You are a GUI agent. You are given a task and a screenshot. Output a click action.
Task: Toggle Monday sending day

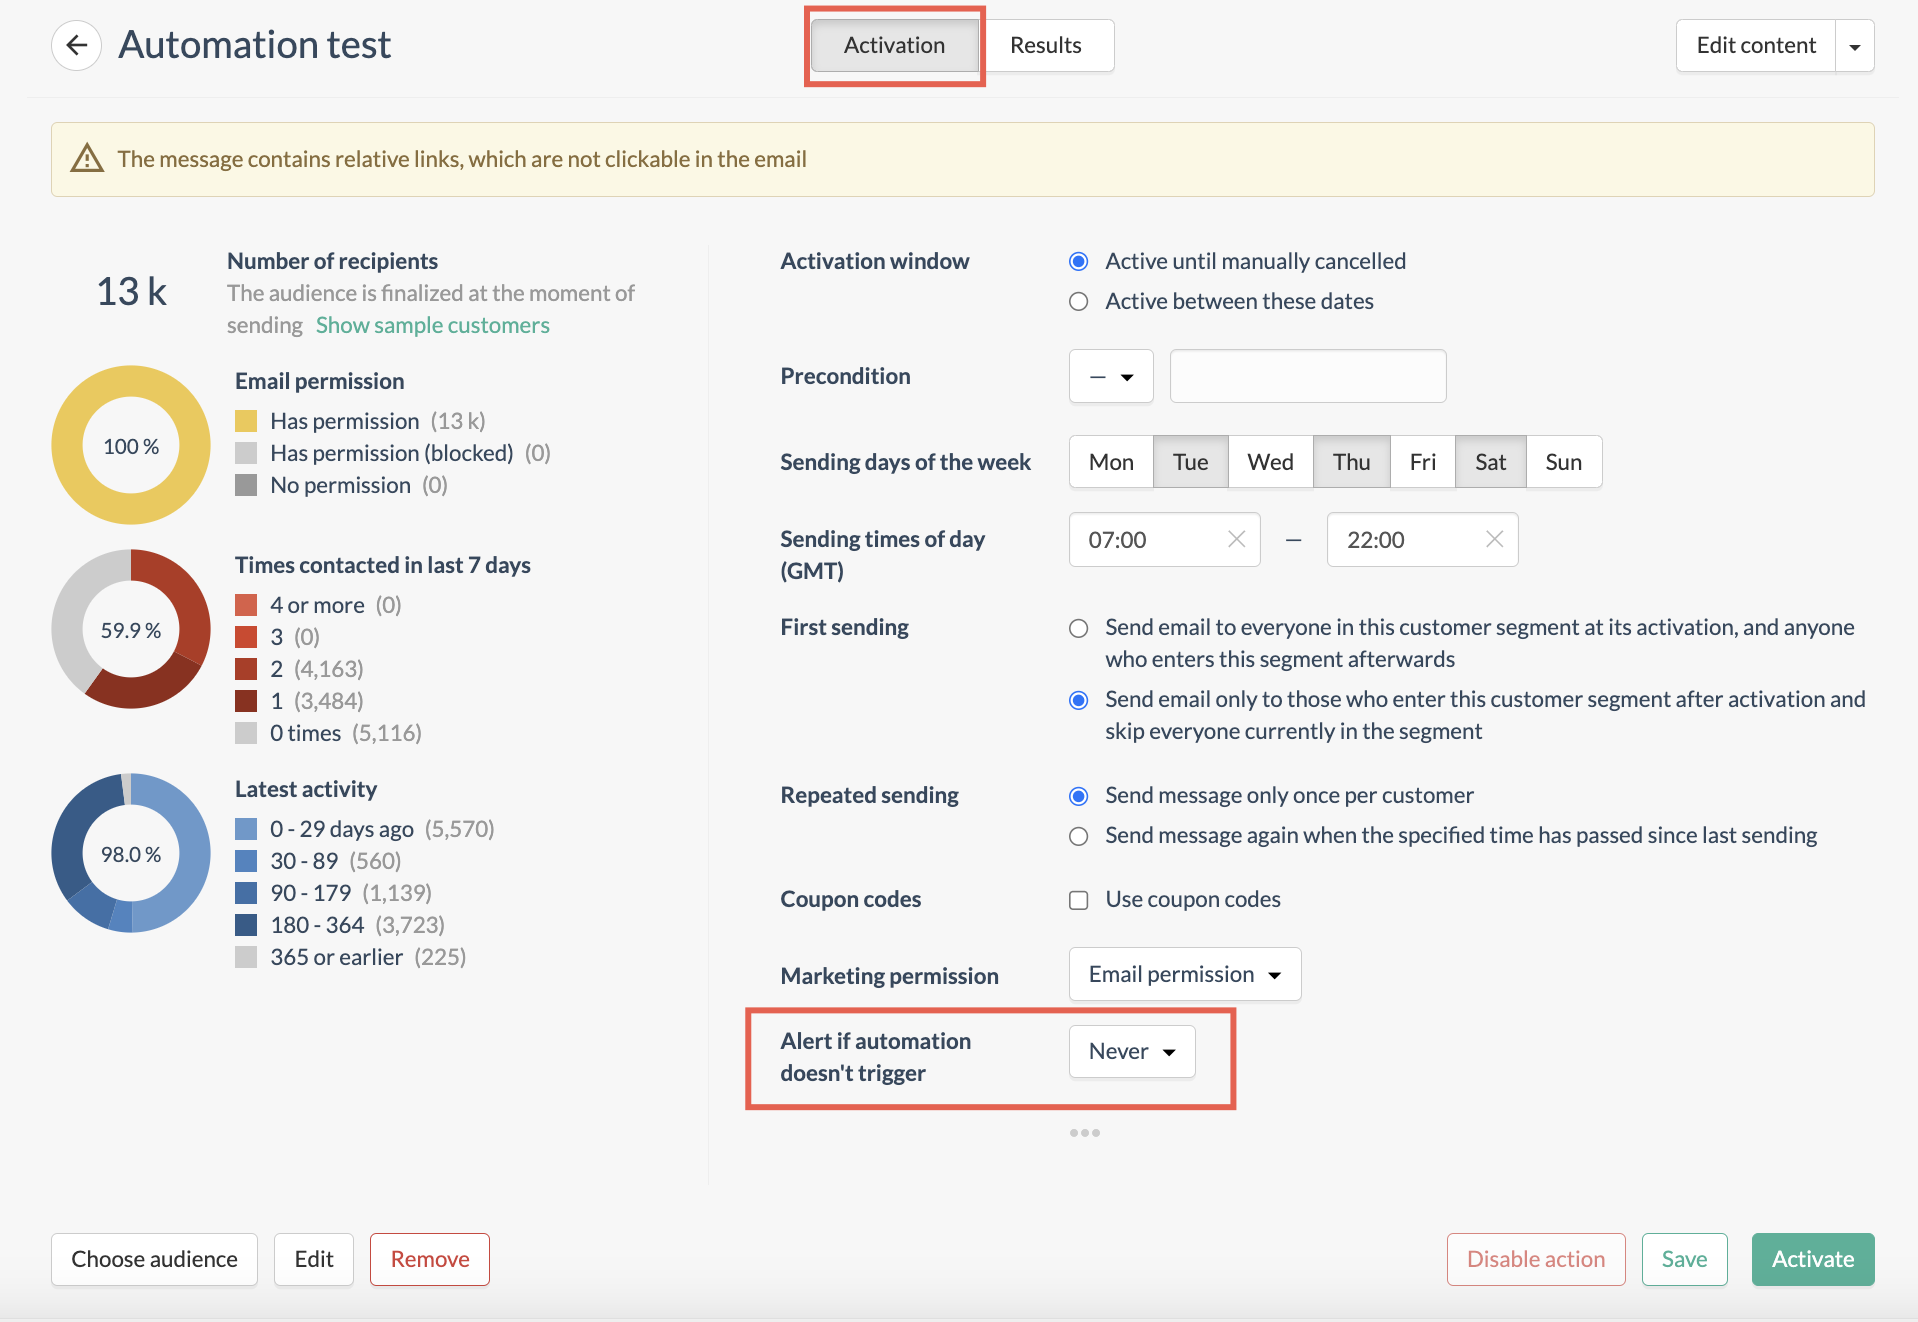pos(1111,462)
